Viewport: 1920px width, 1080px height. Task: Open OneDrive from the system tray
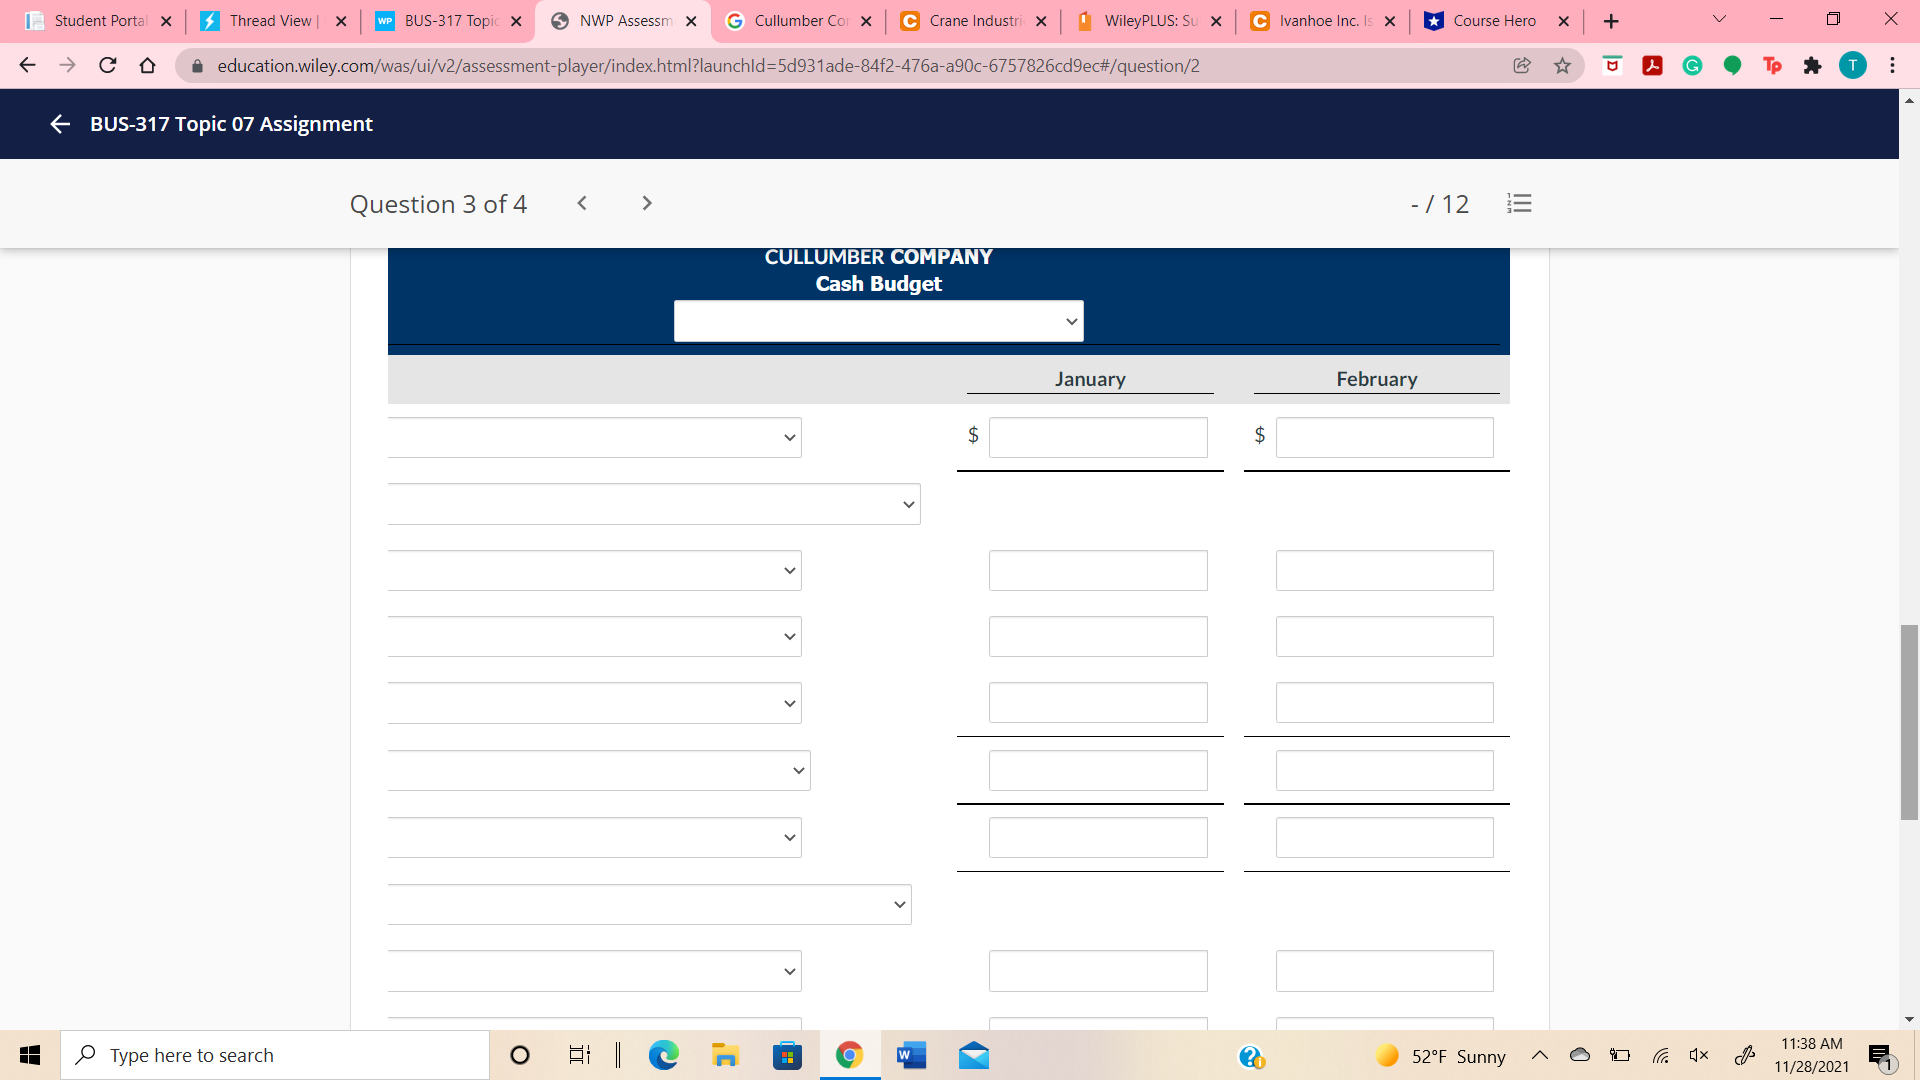pyautogui.click(x=1580, y=1055)
